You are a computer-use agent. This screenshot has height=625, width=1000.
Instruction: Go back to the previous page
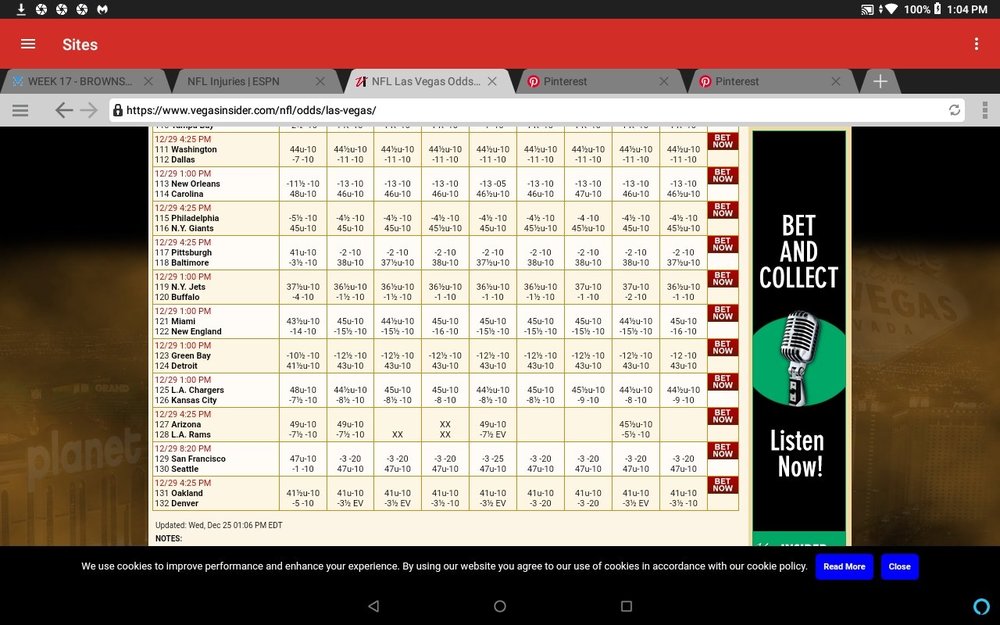click(x=64, y=110)
